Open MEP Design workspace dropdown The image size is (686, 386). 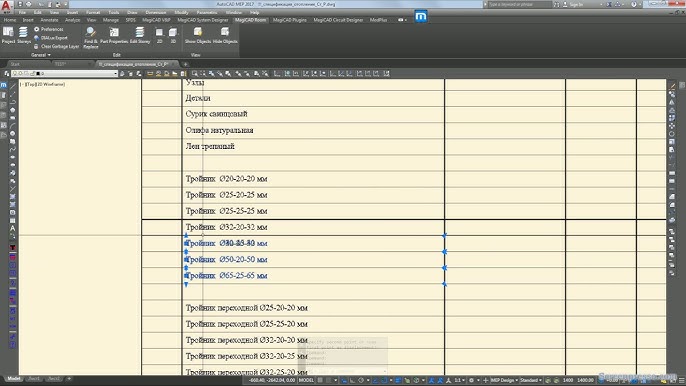click(x=504, y=380)
